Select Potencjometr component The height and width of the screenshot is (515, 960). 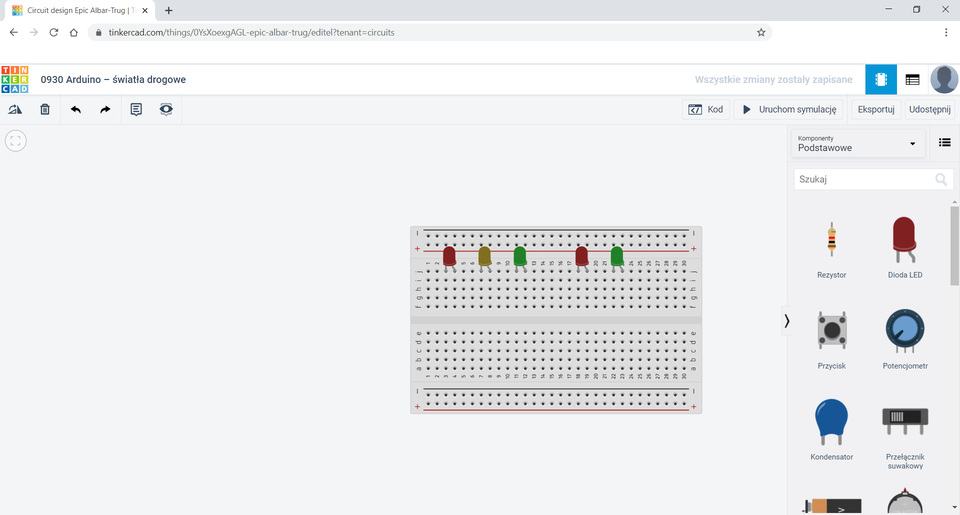(905, 340)
